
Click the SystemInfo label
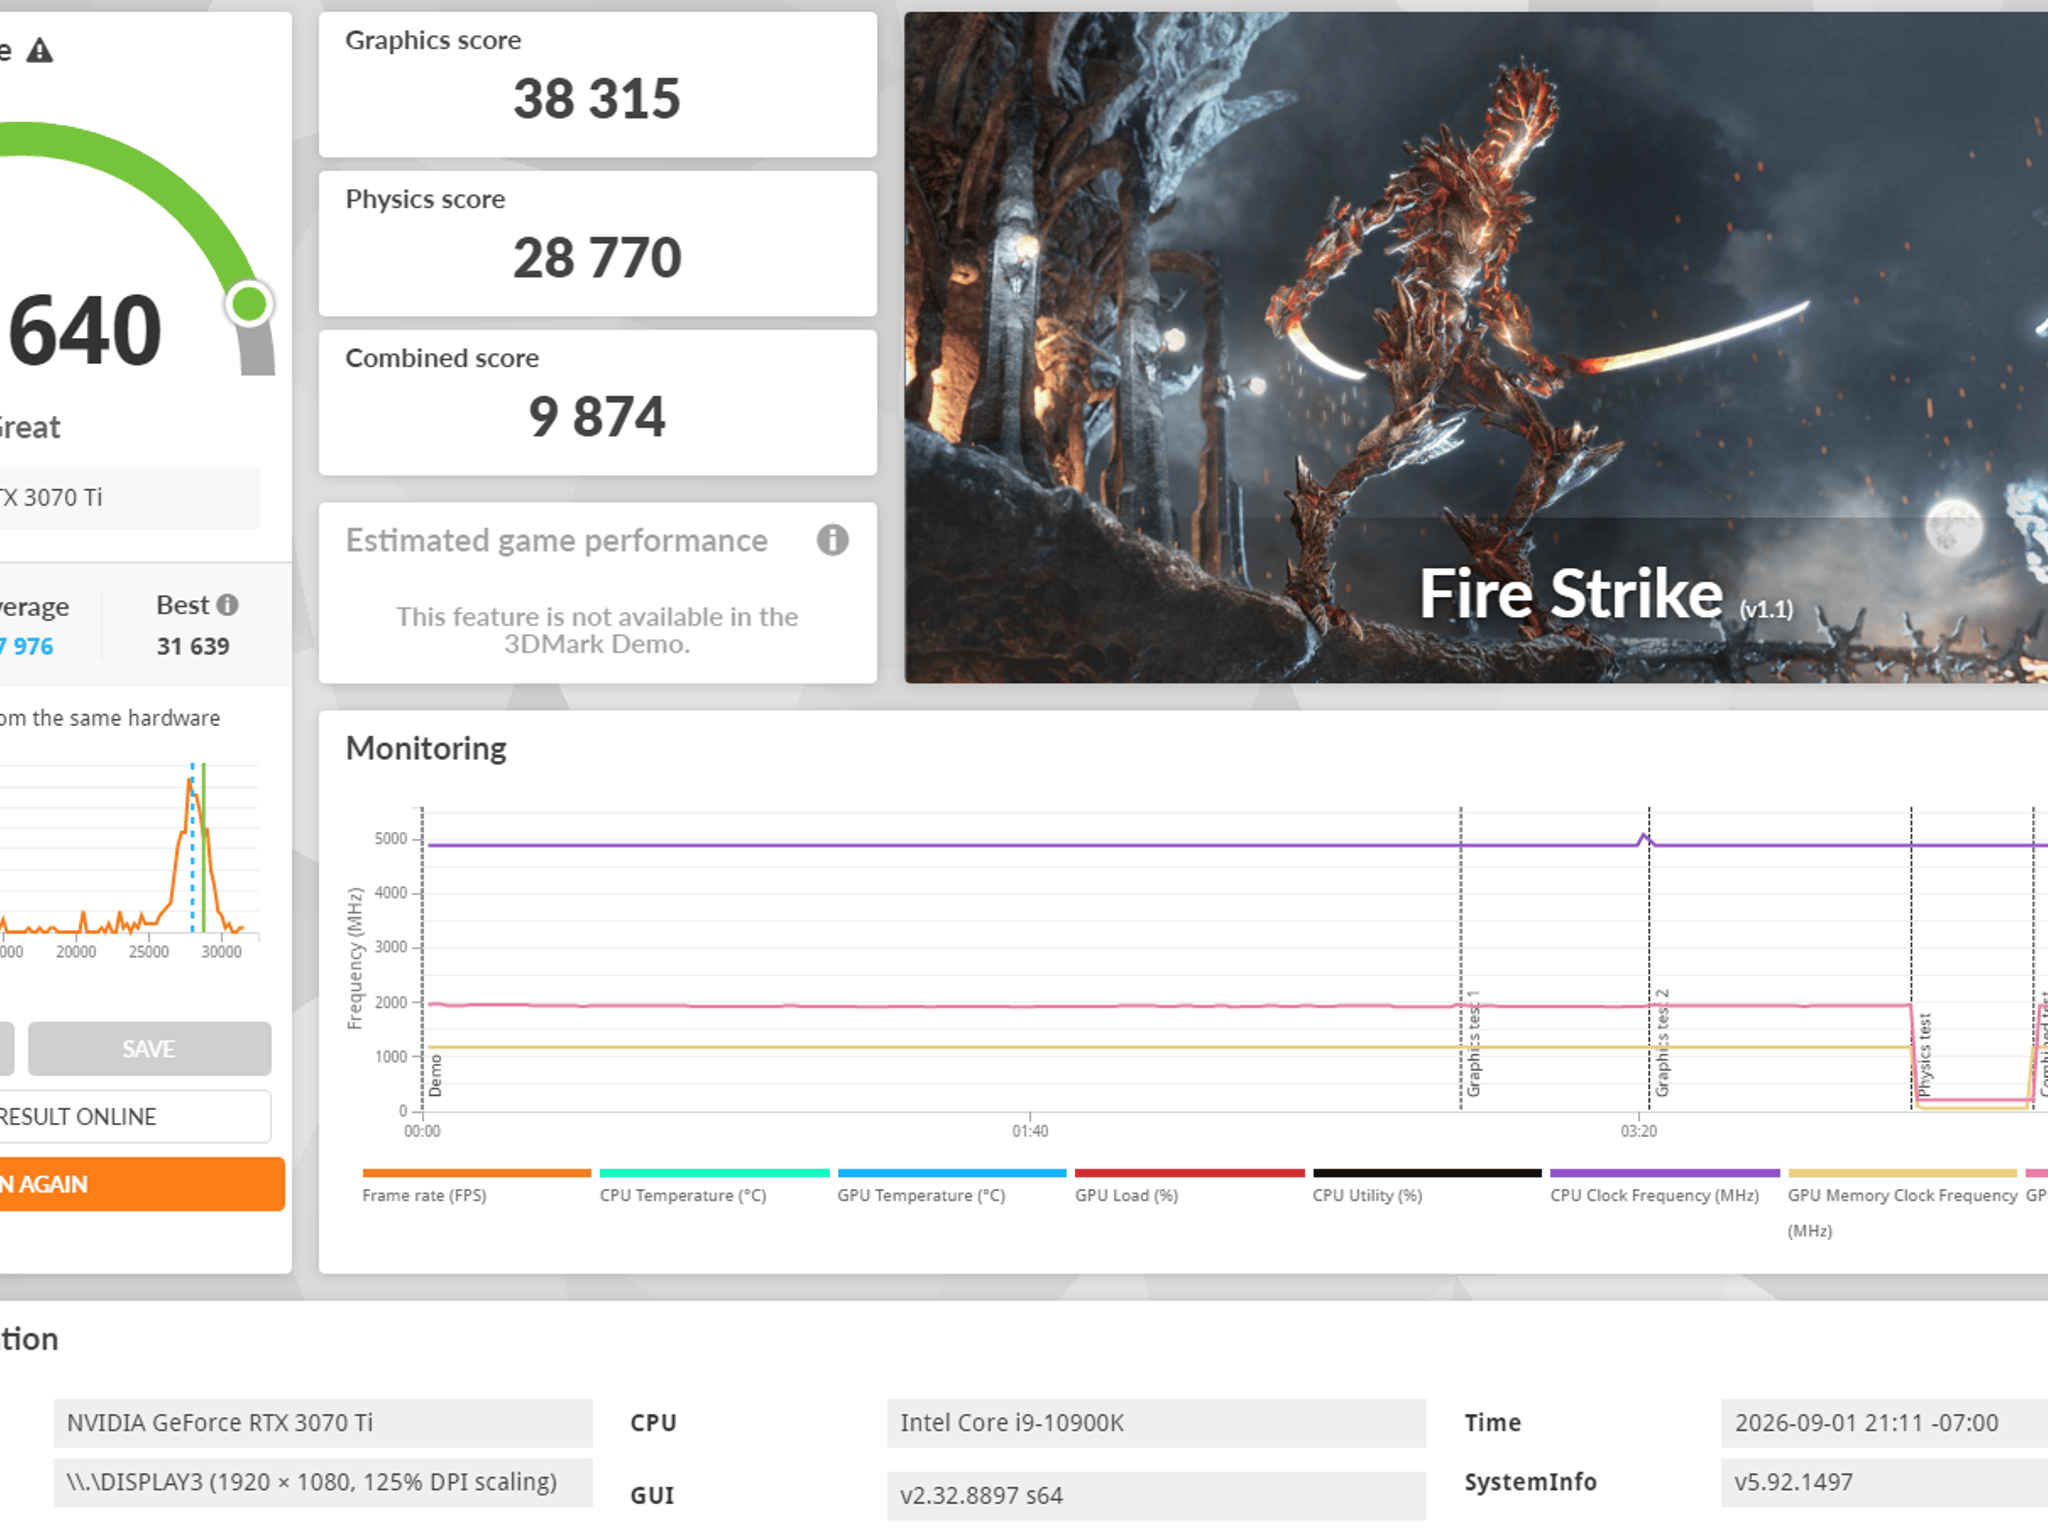tap(1531, 1482)
